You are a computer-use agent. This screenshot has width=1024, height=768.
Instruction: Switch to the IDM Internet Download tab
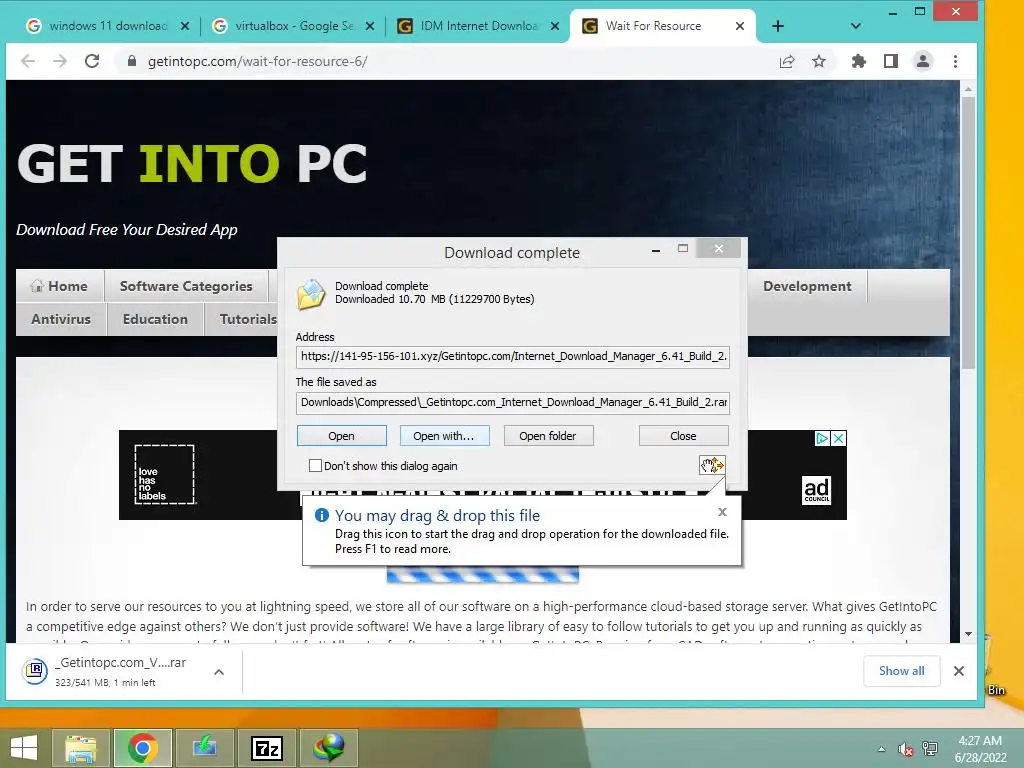479,26
